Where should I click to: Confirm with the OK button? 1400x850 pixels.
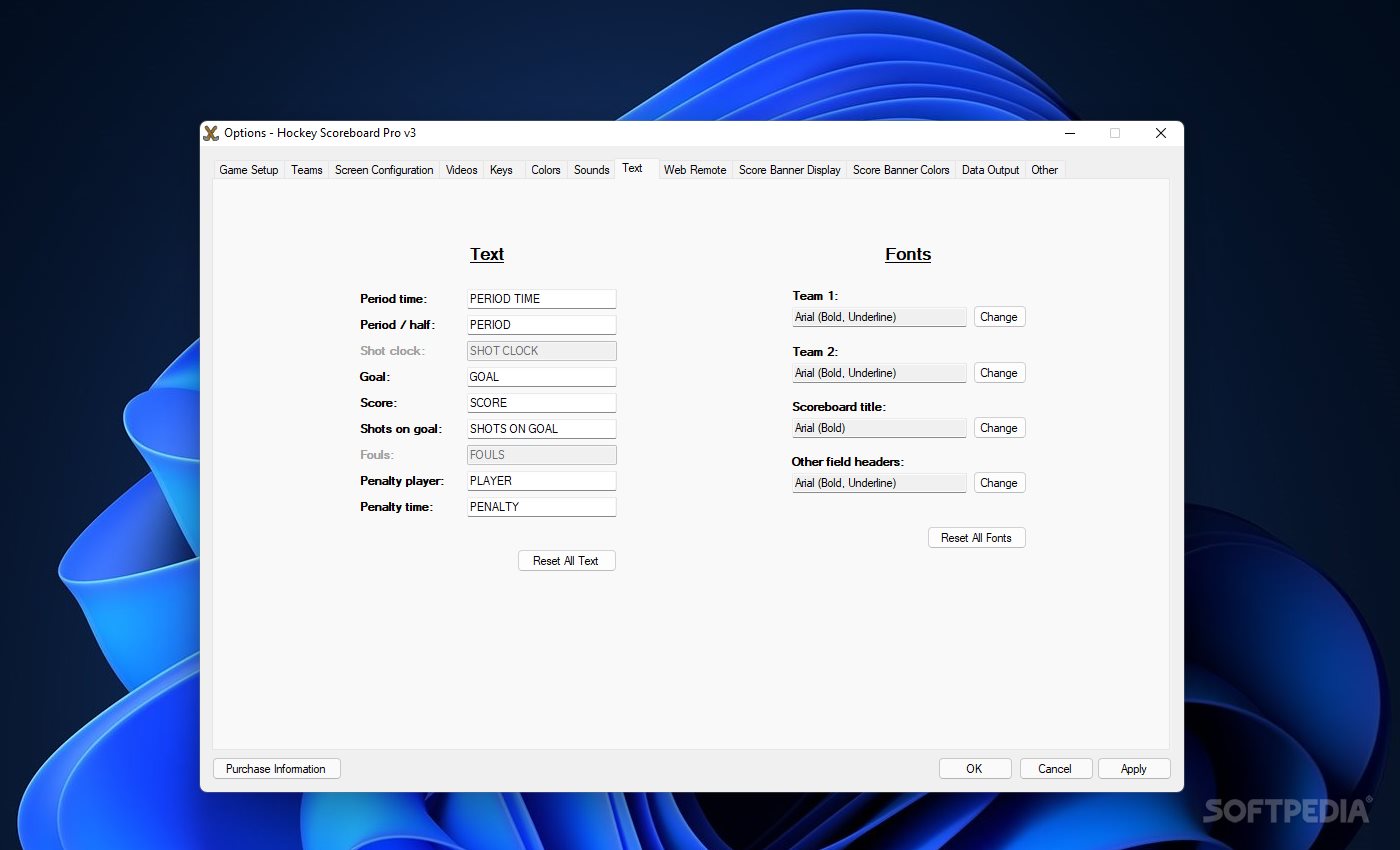975,769
